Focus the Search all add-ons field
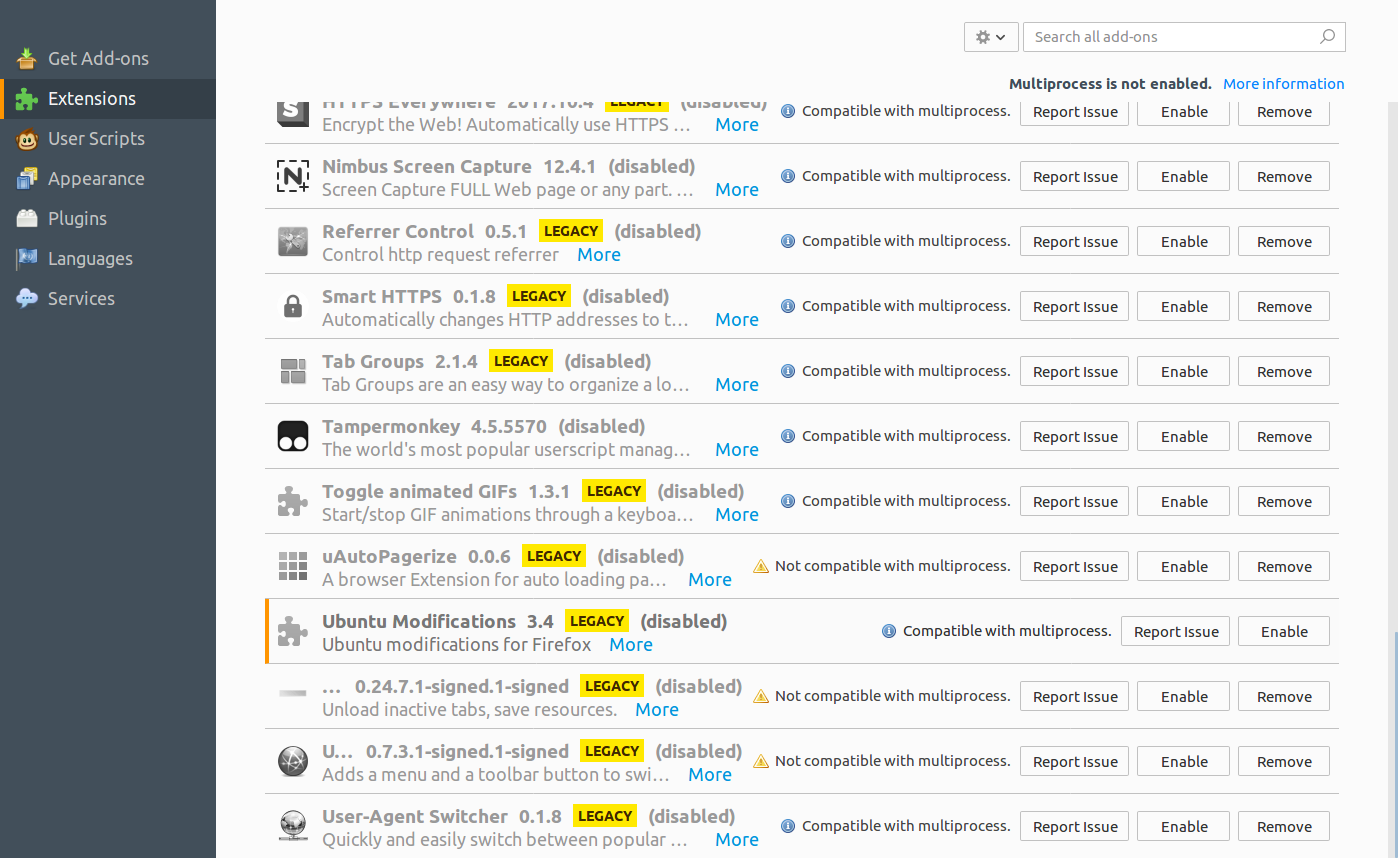This screenshot has height=858, width=1398. (1184, 37)
